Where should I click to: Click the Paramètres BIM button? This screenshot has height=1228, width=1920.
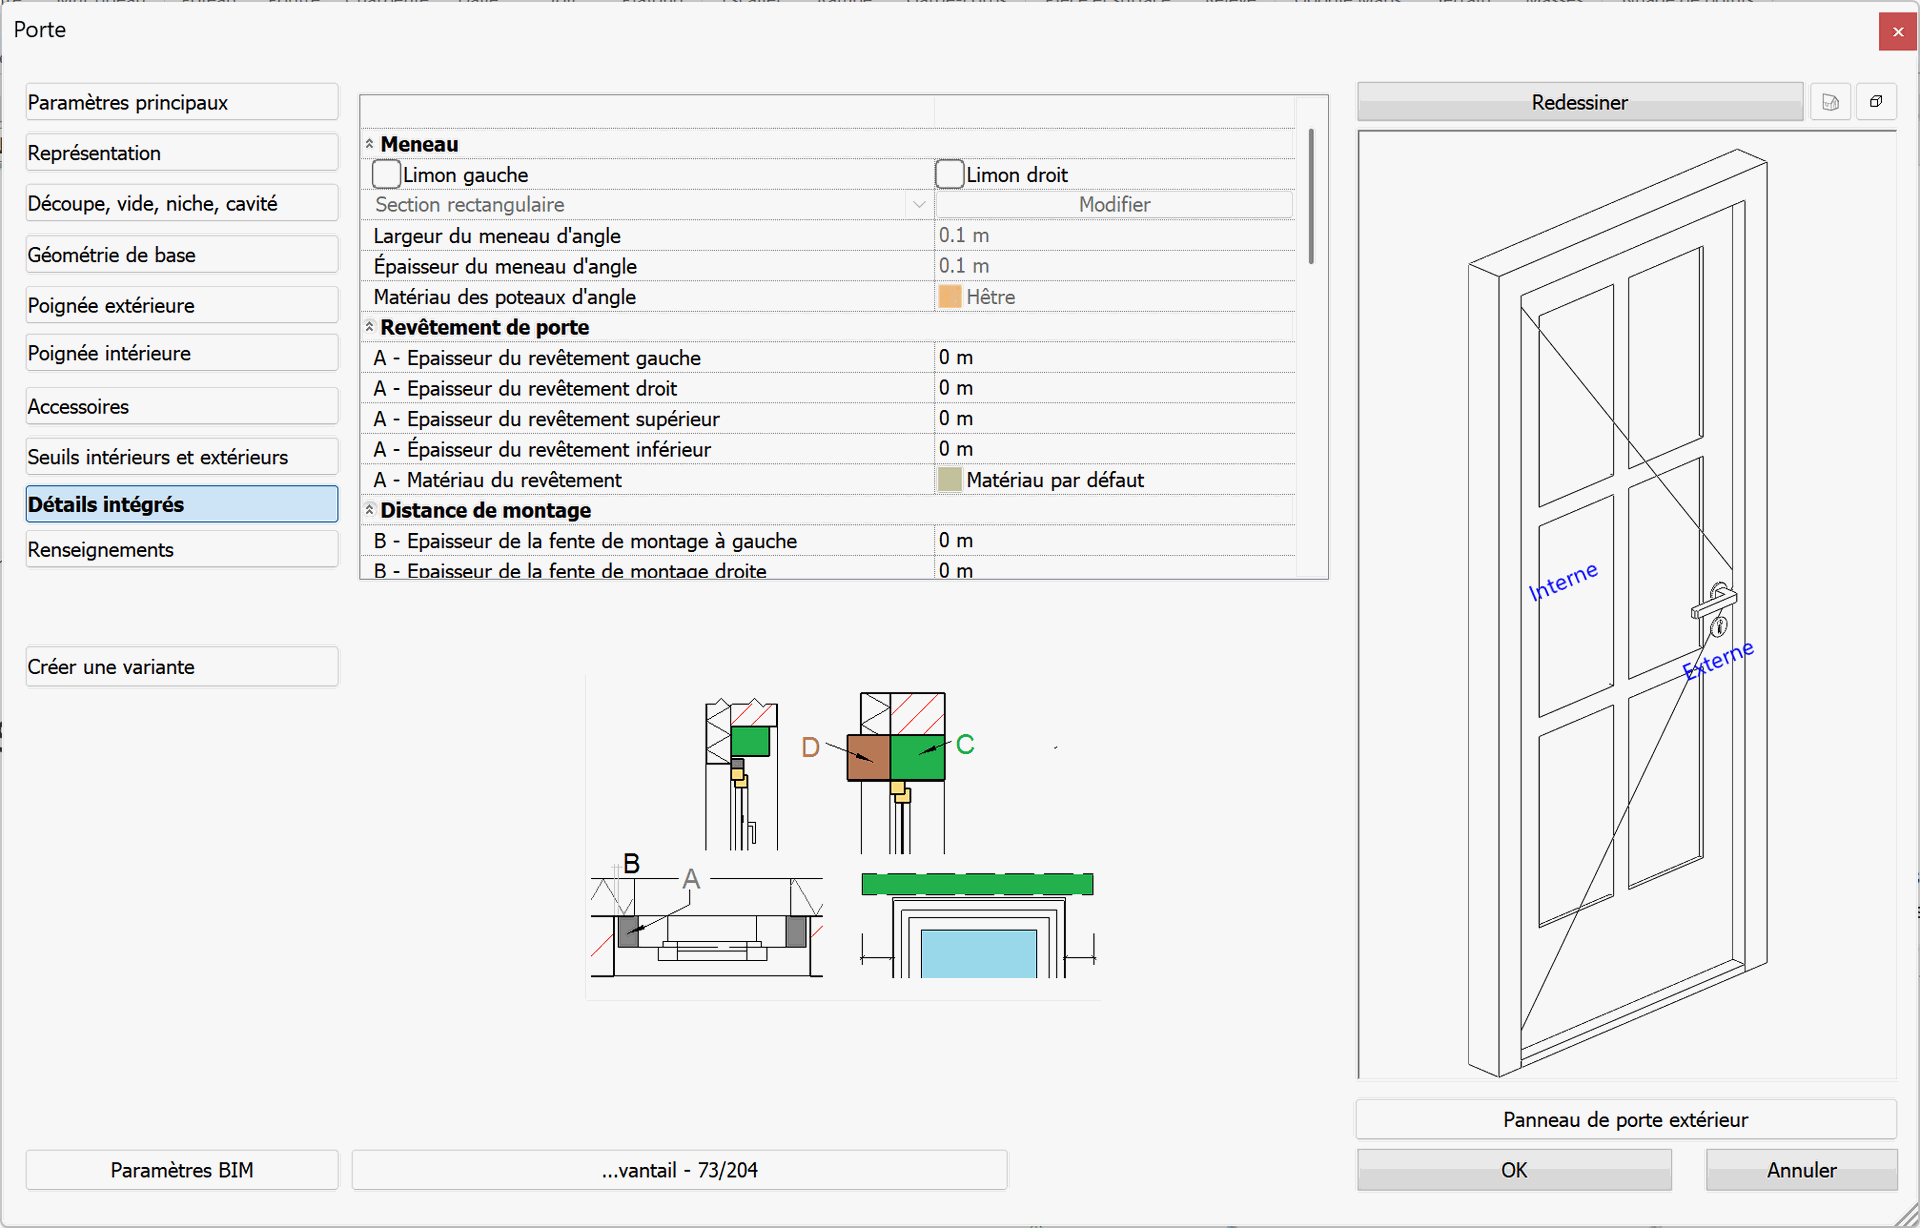click(x=181, y=1170)
